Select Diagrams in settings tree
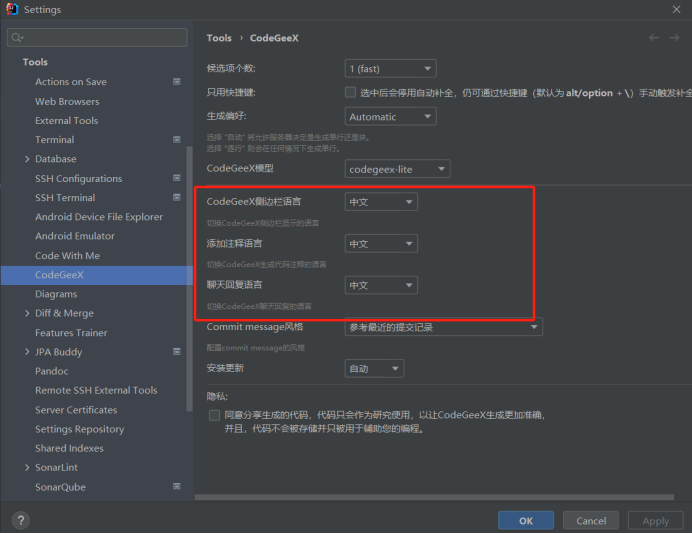Screen dimensions: 692x534 tap(56, 294)
